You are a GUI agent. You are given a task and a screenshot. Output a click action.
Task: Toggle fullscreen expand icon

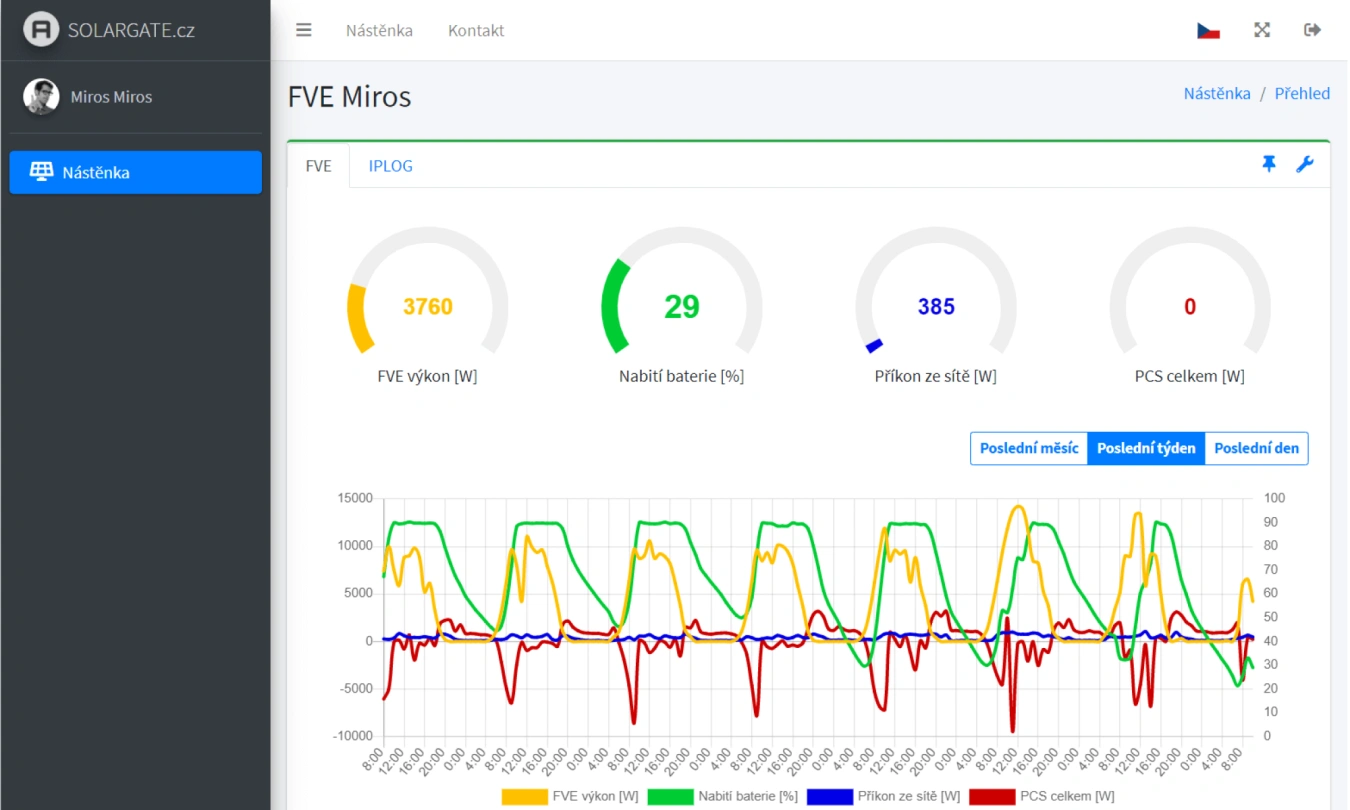1262,30
